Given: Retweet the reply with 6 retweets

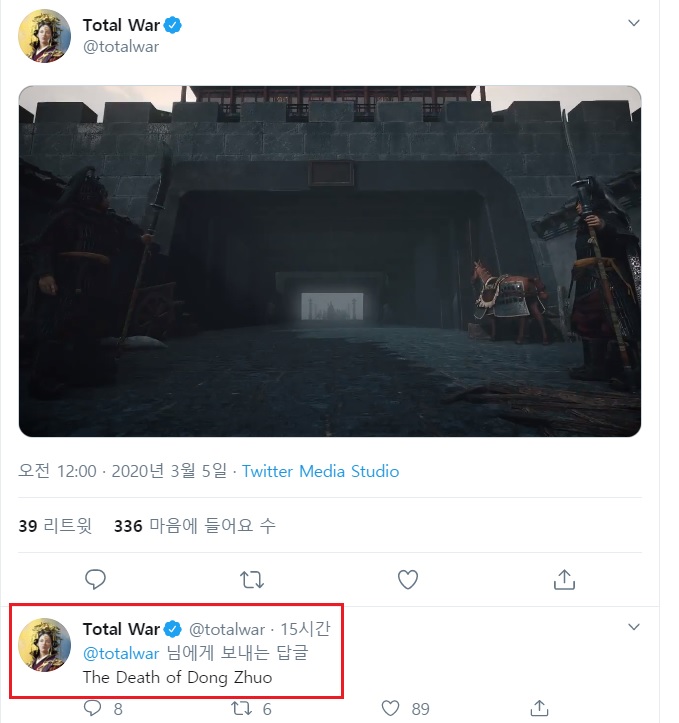Looking at the screenshot, I should pyautogui.click(x=242, y=708).
